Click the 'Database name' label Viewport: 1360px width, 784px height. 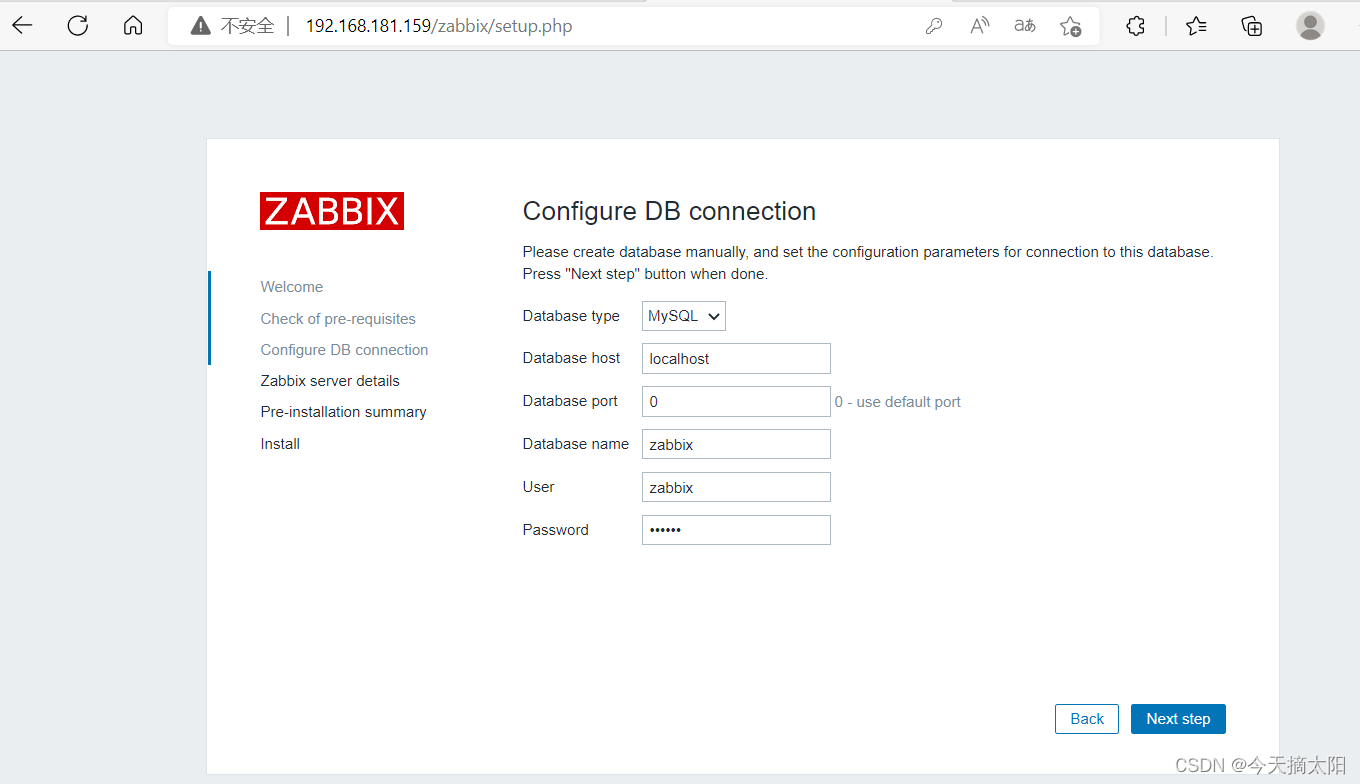pyautogui.click(x=576, y=444)
